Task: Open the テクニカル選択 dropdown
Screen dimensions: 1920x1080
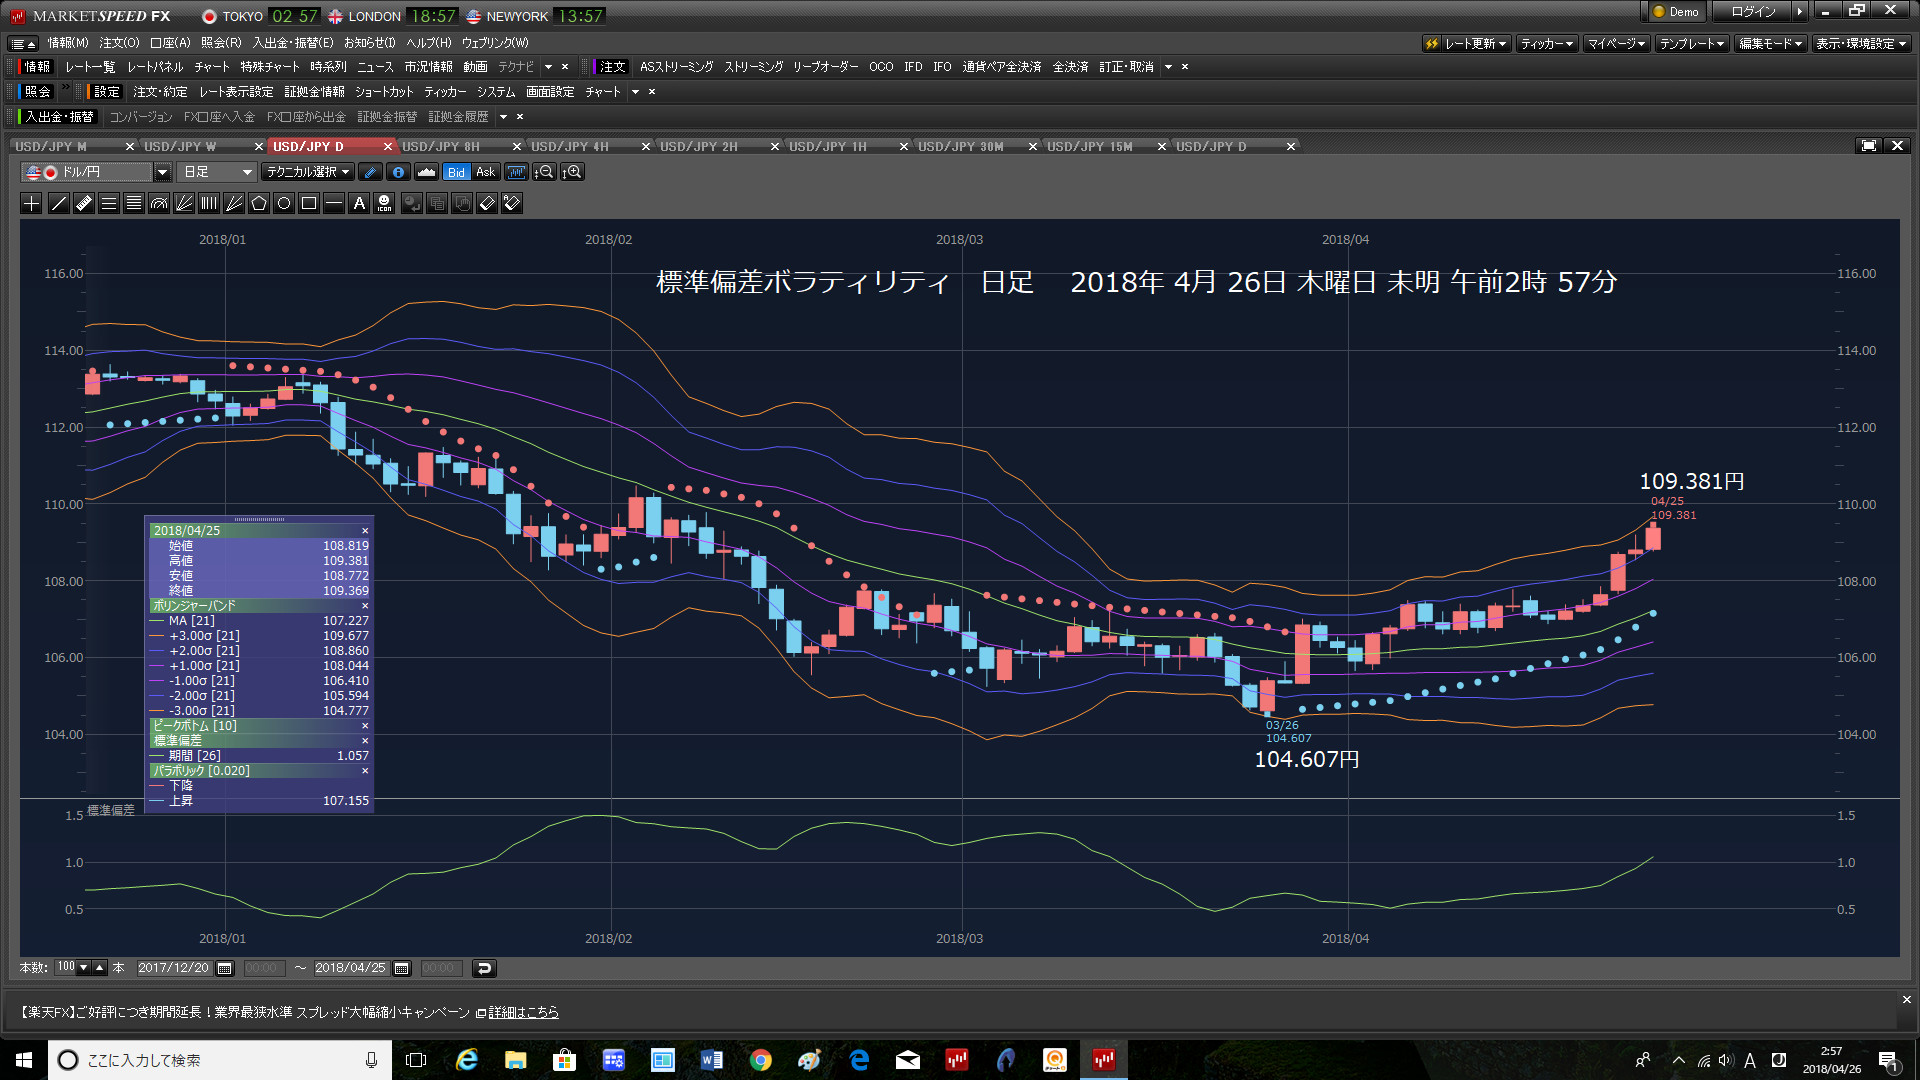Action: (308, 172)
